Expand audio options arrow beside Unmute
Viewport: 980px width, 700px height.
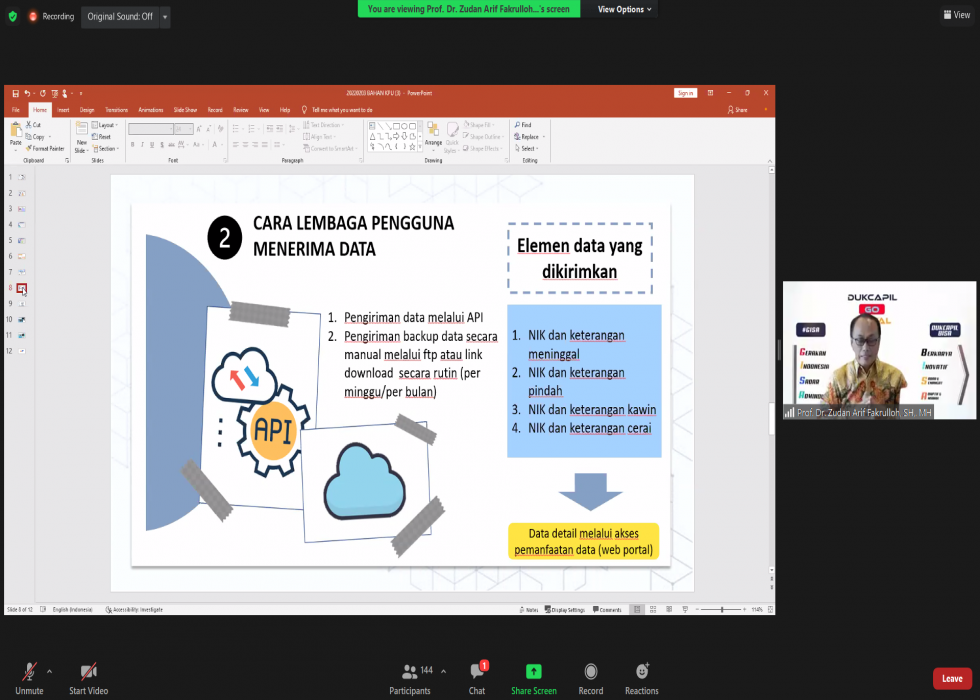click(49, 670)
